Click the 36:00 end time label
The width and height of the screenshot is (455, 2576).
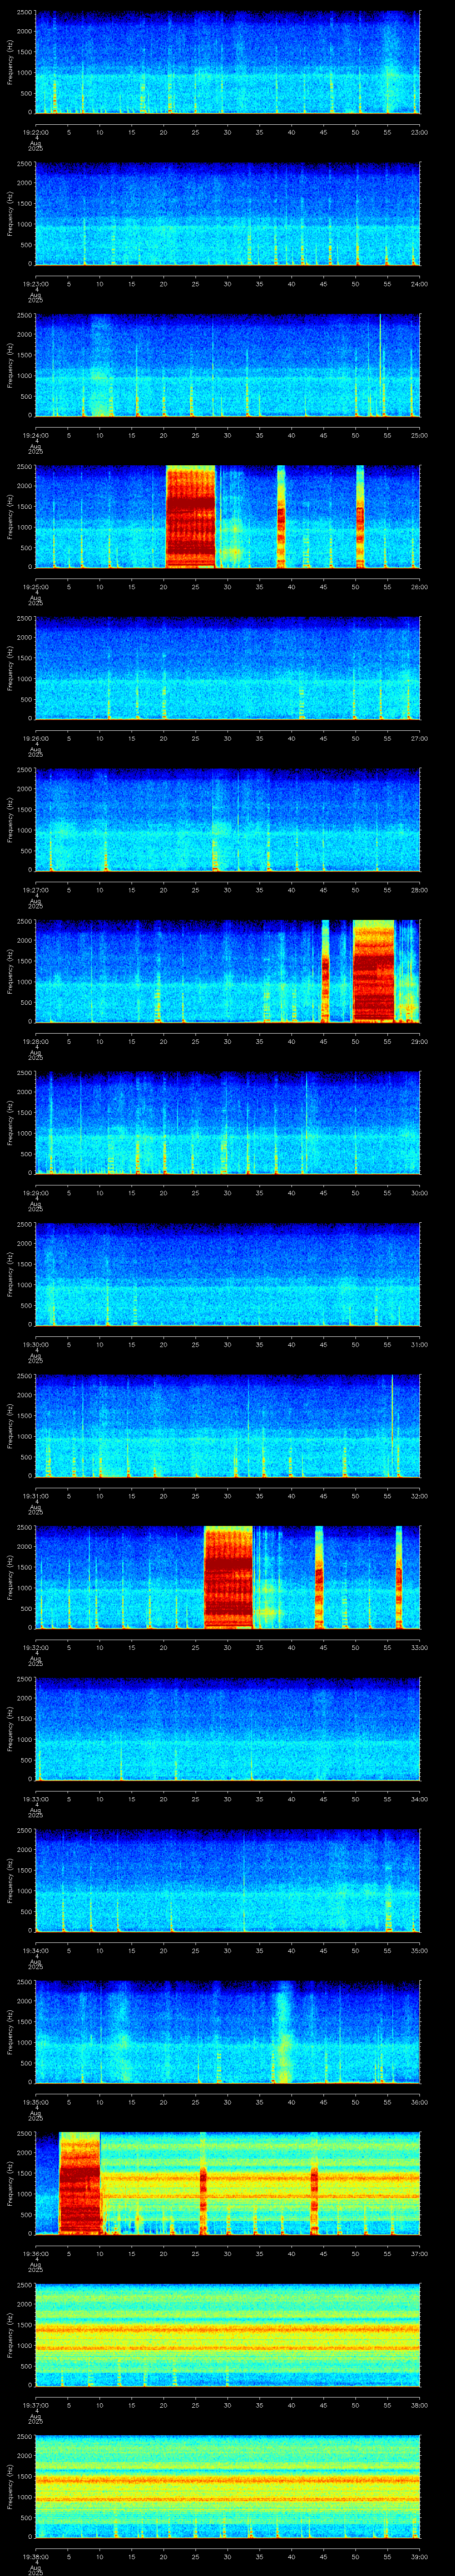(419, 2102)
